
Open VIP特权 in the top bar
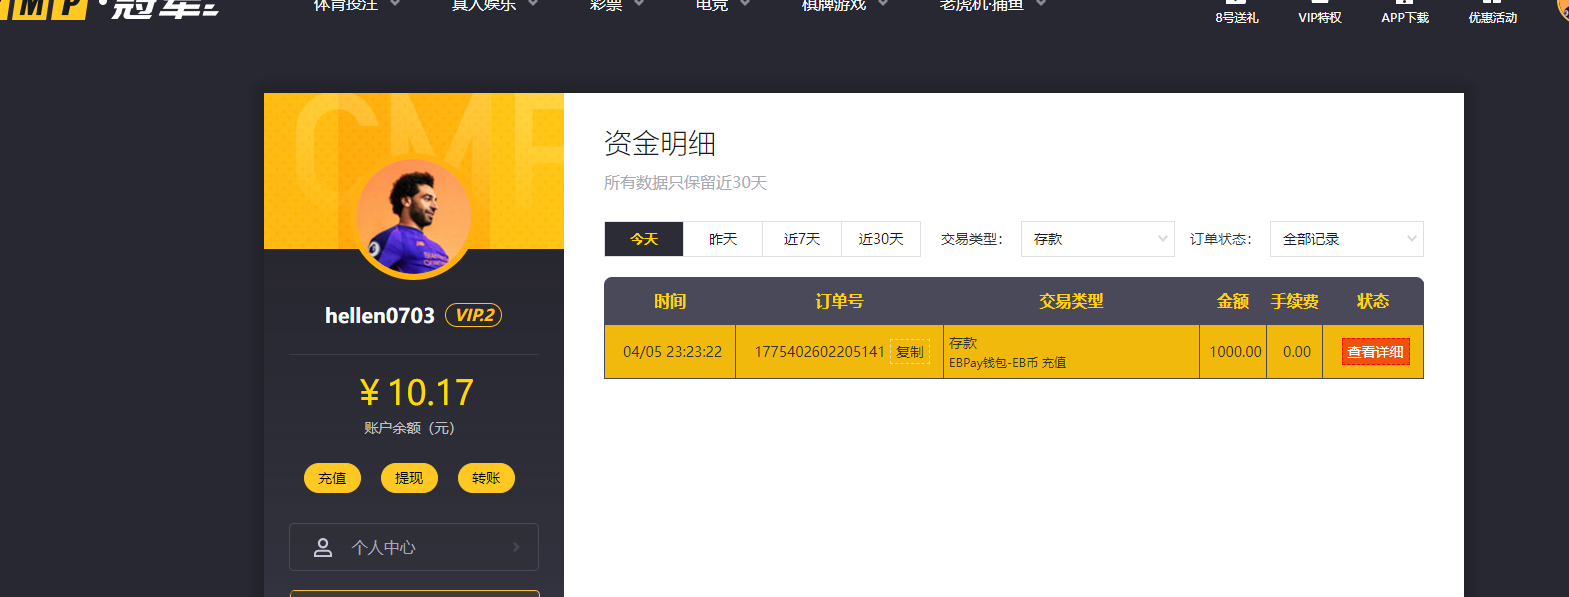coord(1320,12)
